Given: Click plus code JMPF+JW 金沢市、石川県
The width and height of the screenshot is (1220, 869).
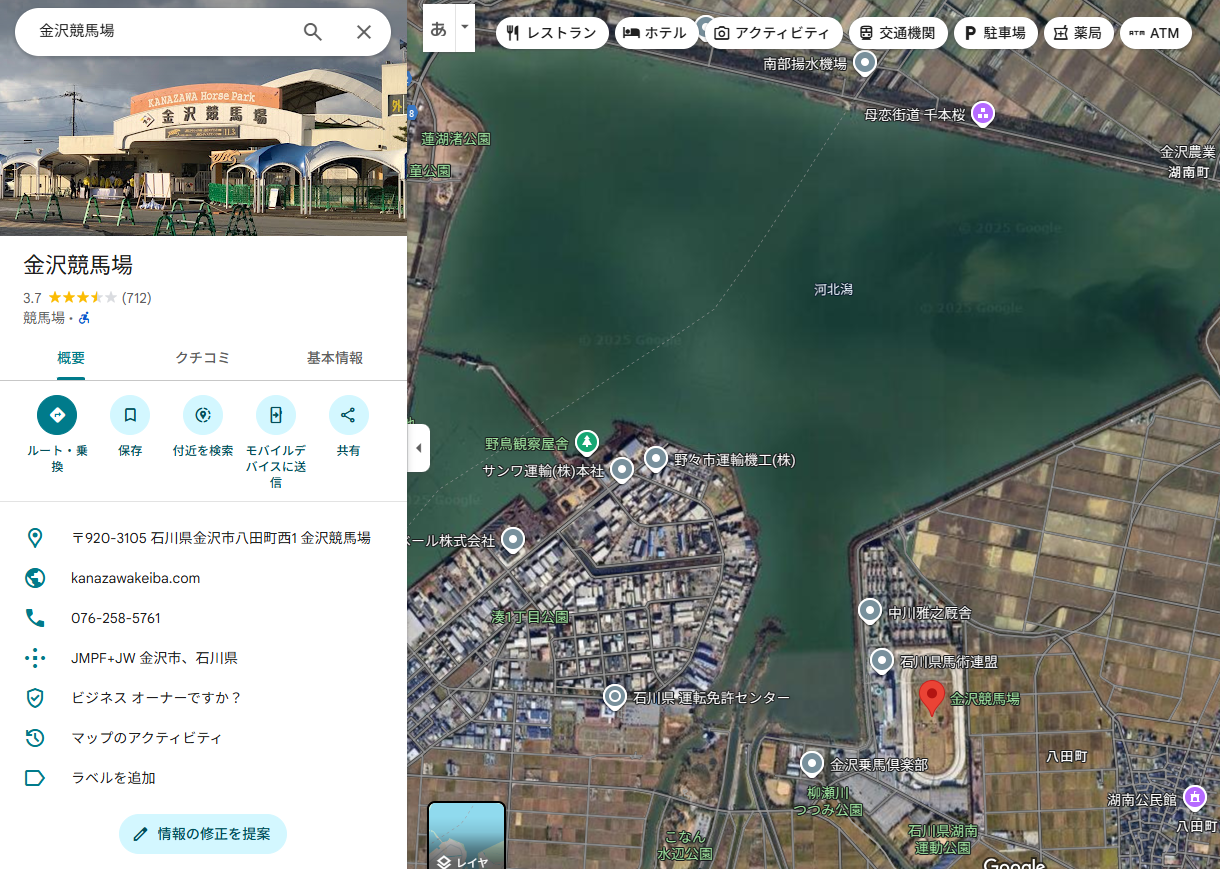Looking at the screenshot, I should click(154, 658).
